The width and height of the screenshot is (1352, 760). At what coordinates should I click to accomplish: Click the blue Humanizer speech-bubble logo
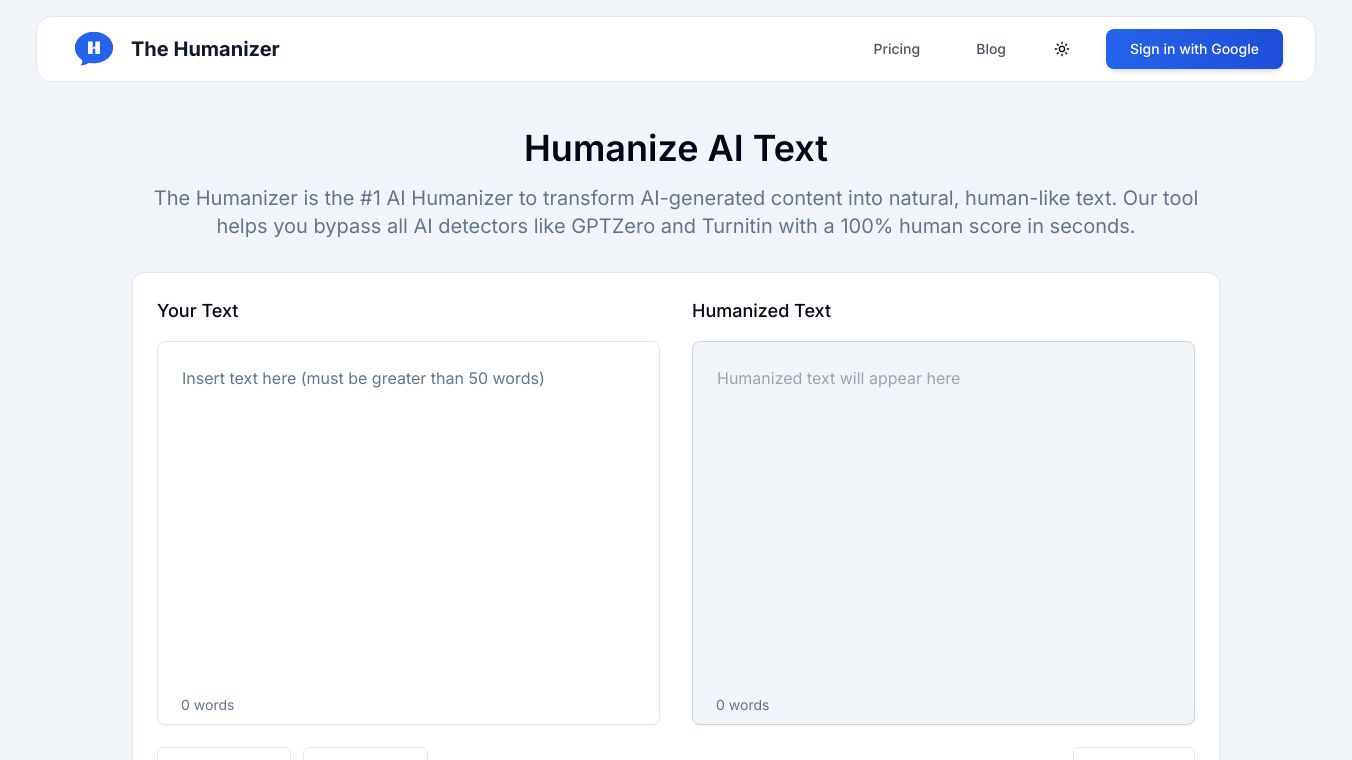[x=94, y=49]
